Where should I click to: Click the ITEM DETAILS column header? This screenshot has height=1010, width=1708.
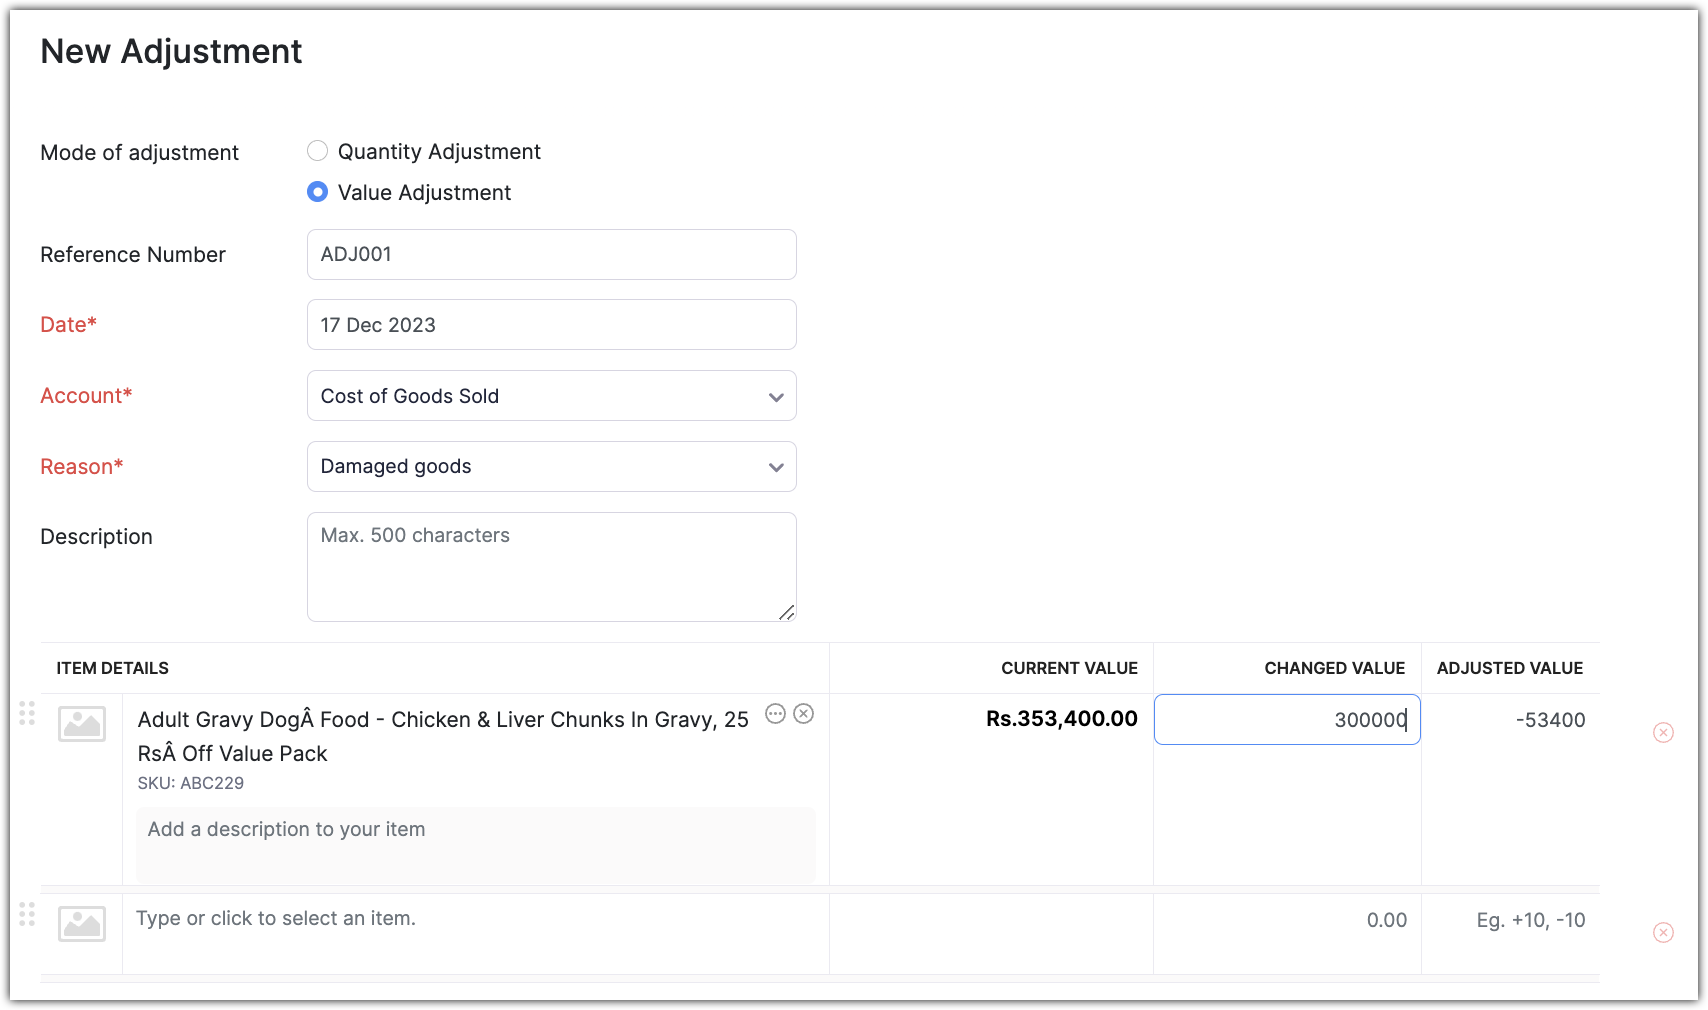click(112, 667)
